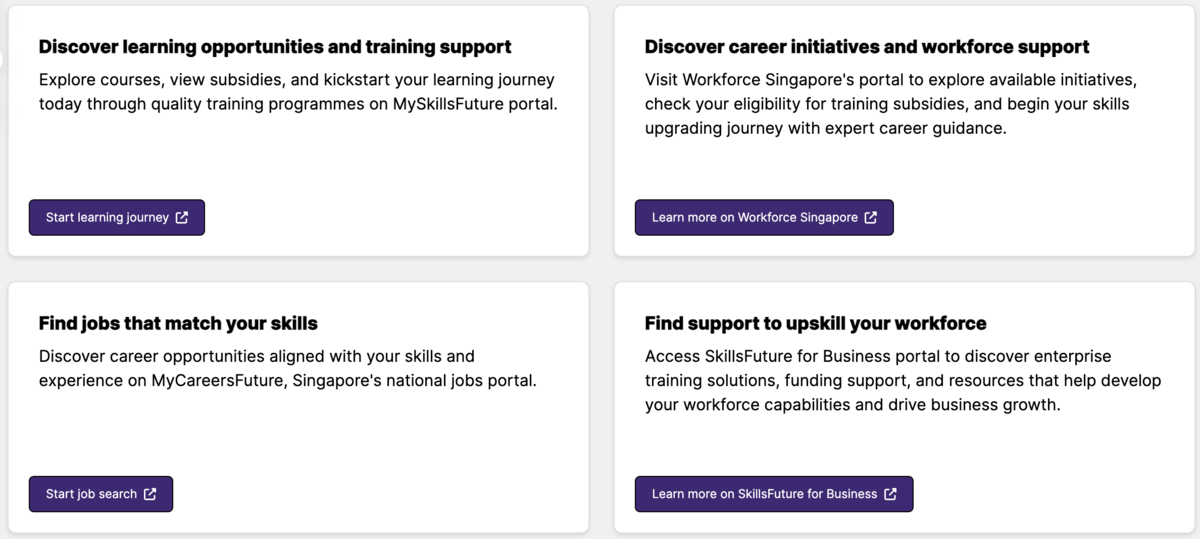1200x539 pixels.
Task: Open the Start learning journey button
Action: 117,217
